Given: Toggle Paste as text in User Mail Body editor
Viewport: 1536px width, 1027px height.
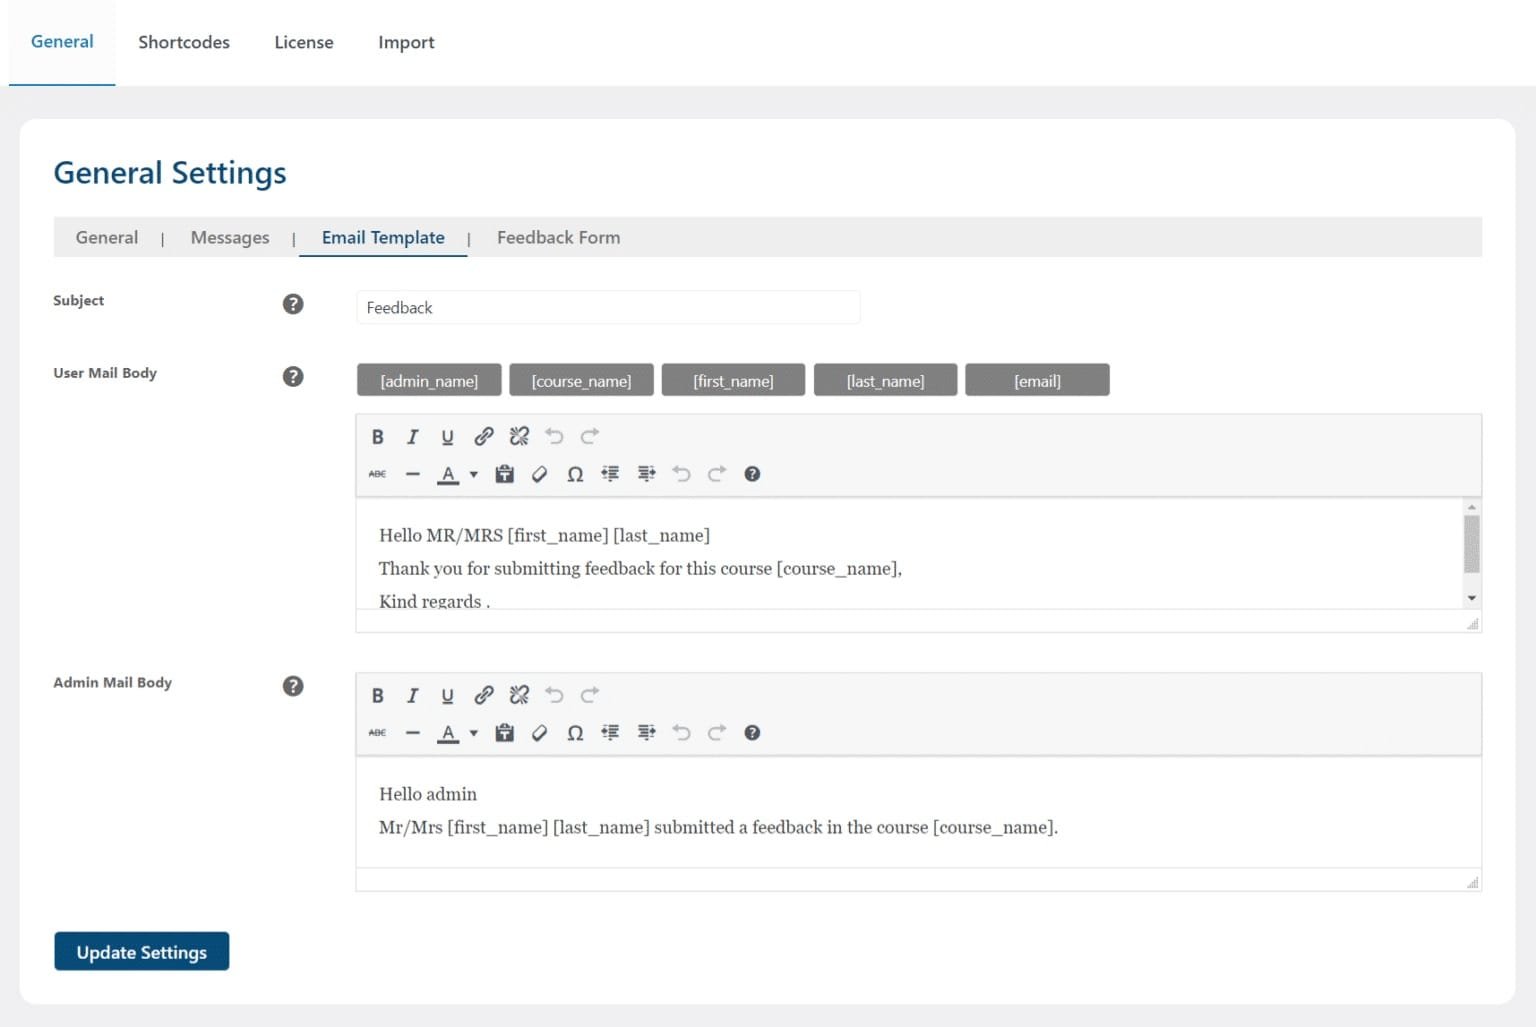Looking at the screenshot, I should point(505,474).
